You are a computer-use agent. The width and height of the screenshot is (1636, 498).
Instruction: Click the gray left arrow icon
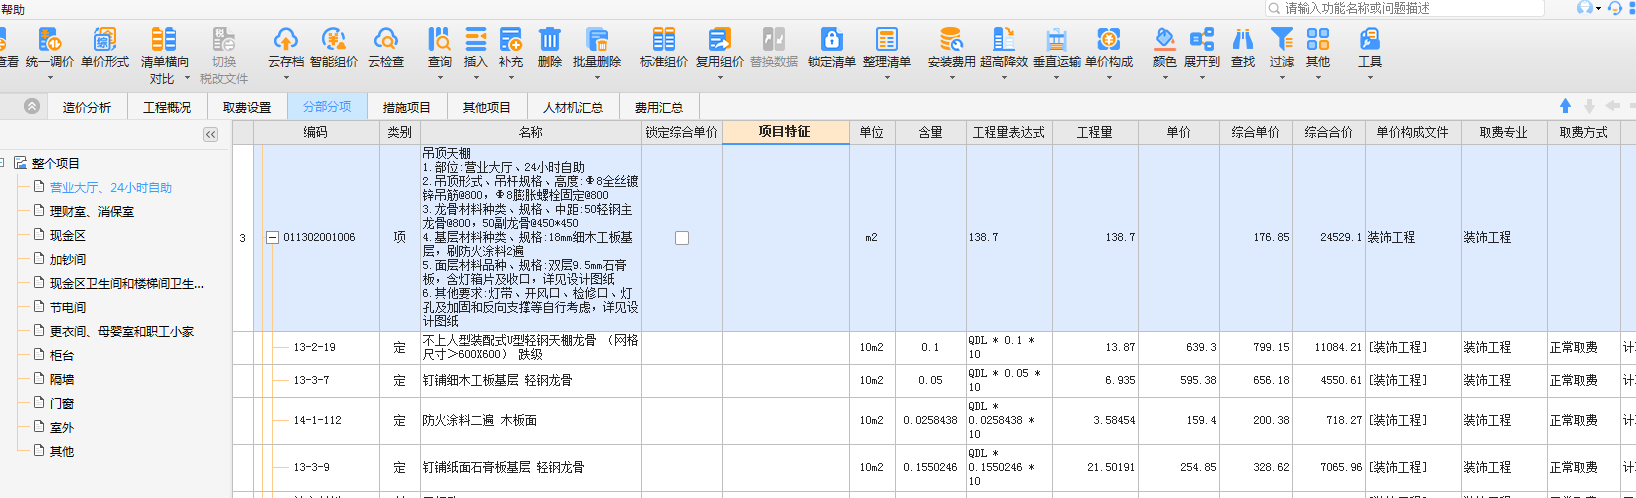1612,106
